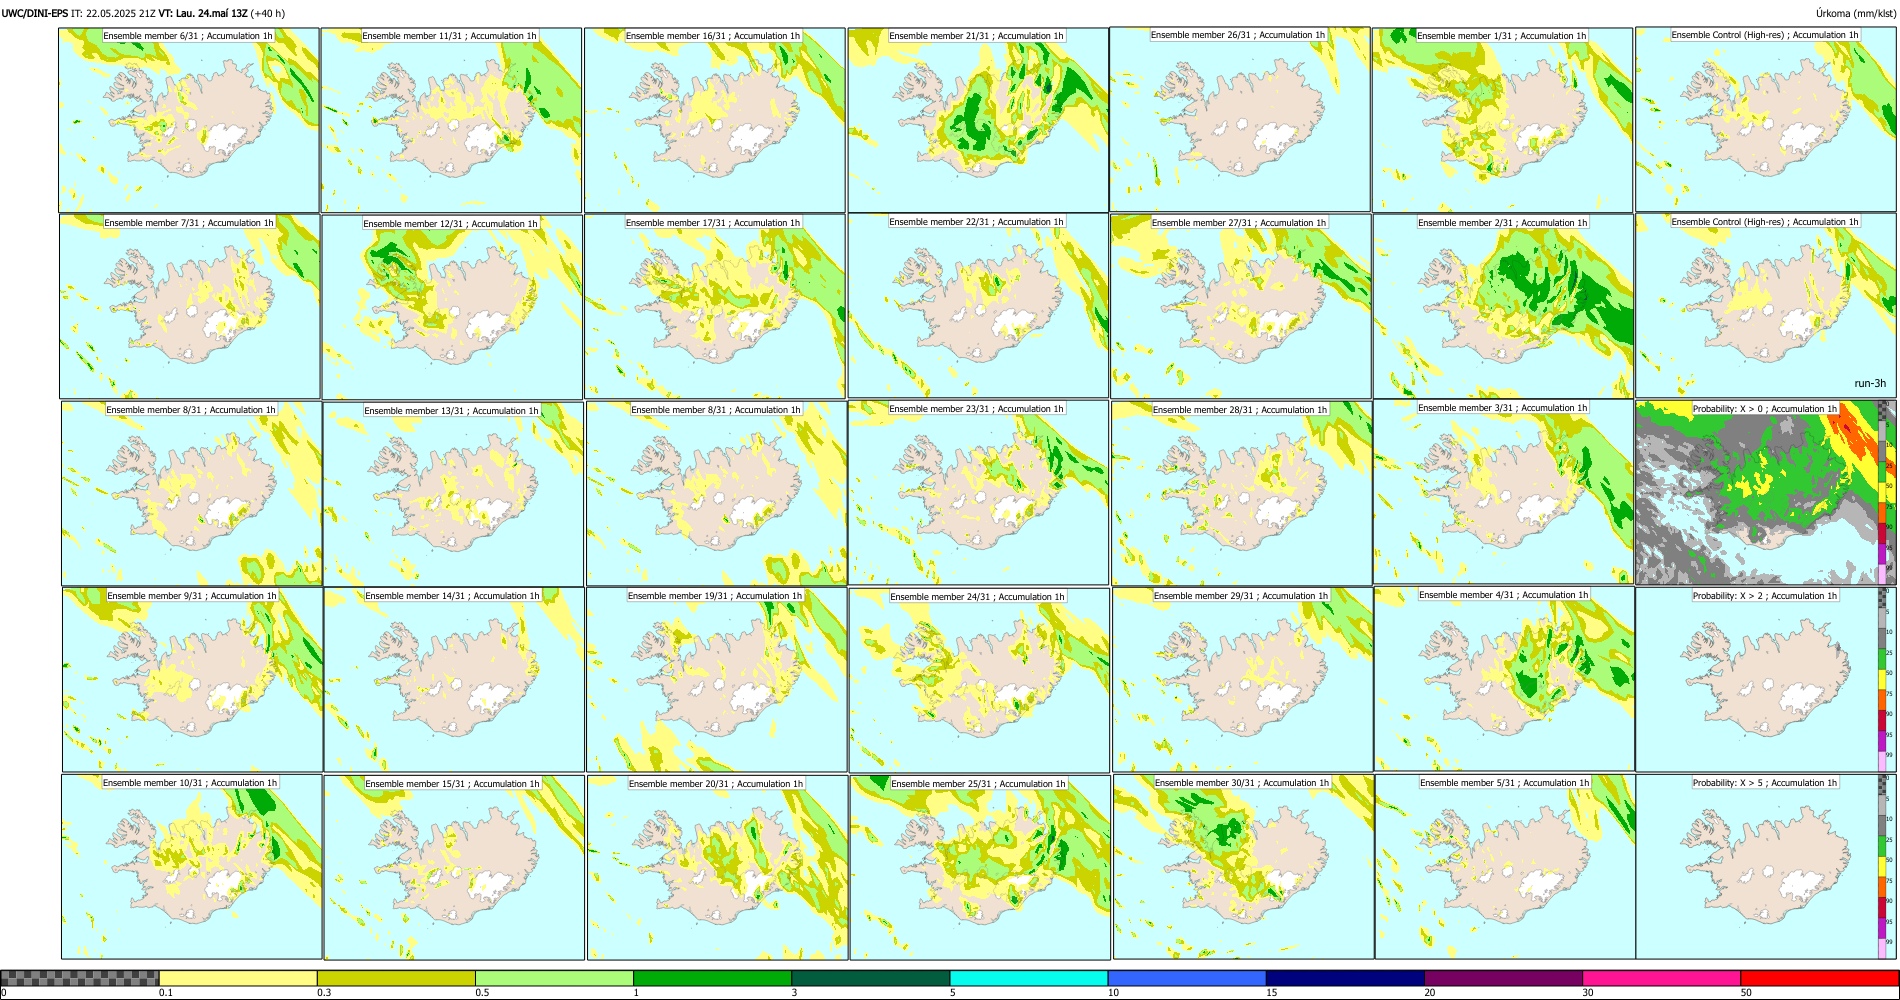Image resolution: width=1900 pixels, height=1000 pixels.
Task: Click the red 50+ legend swatch
Action: pos(1819,978)
